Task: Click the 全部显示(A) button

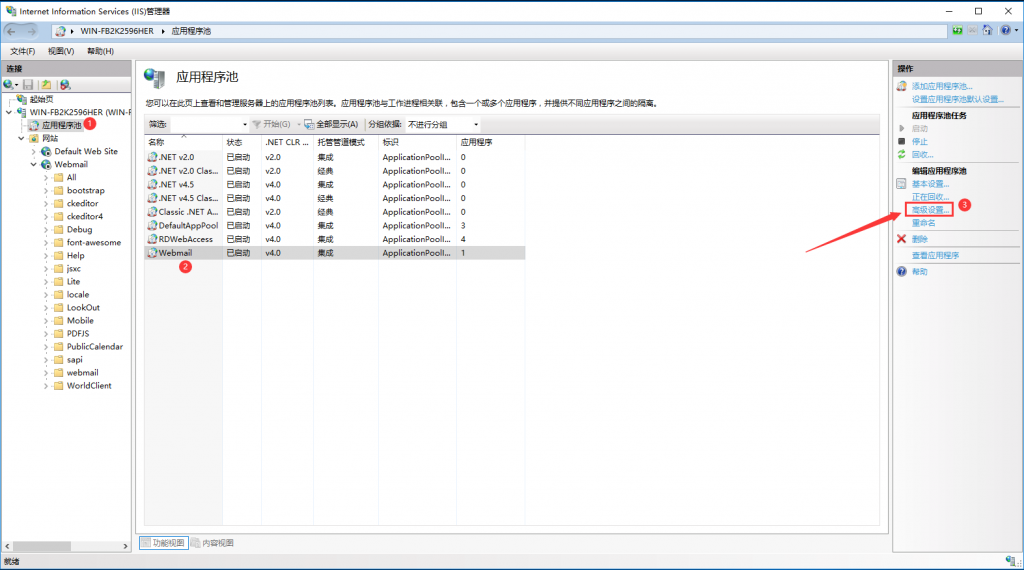Action: point(331,124)
